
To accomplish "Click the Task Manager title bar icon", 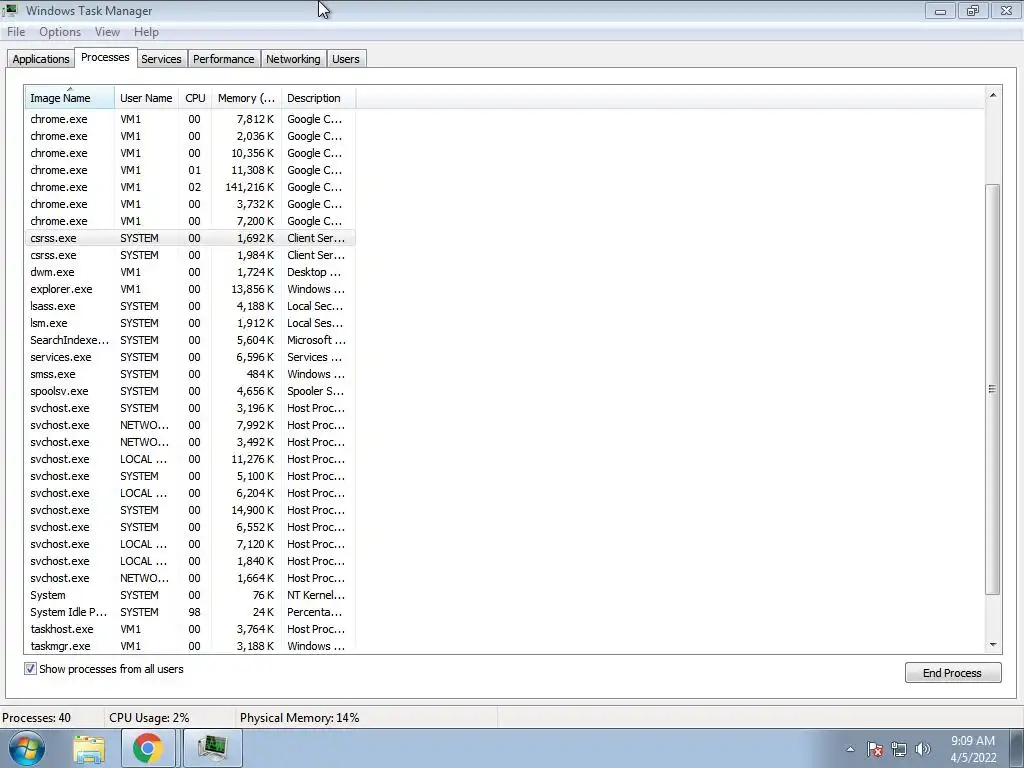I will (x=9, y=10).
